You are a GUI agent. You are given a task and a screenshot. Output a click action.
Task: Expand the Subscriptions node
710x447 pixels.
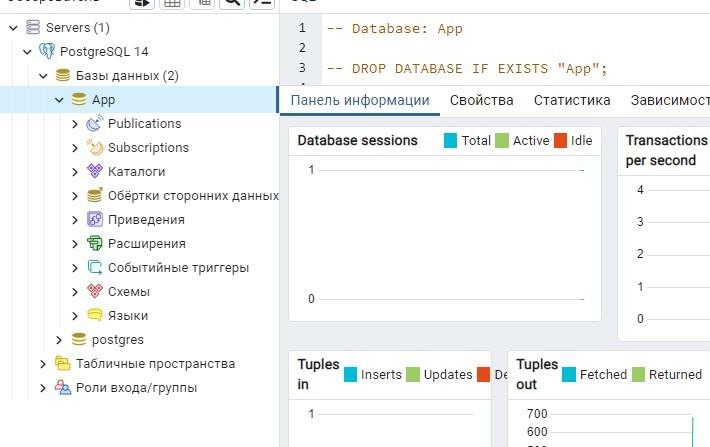click(75, 148)
